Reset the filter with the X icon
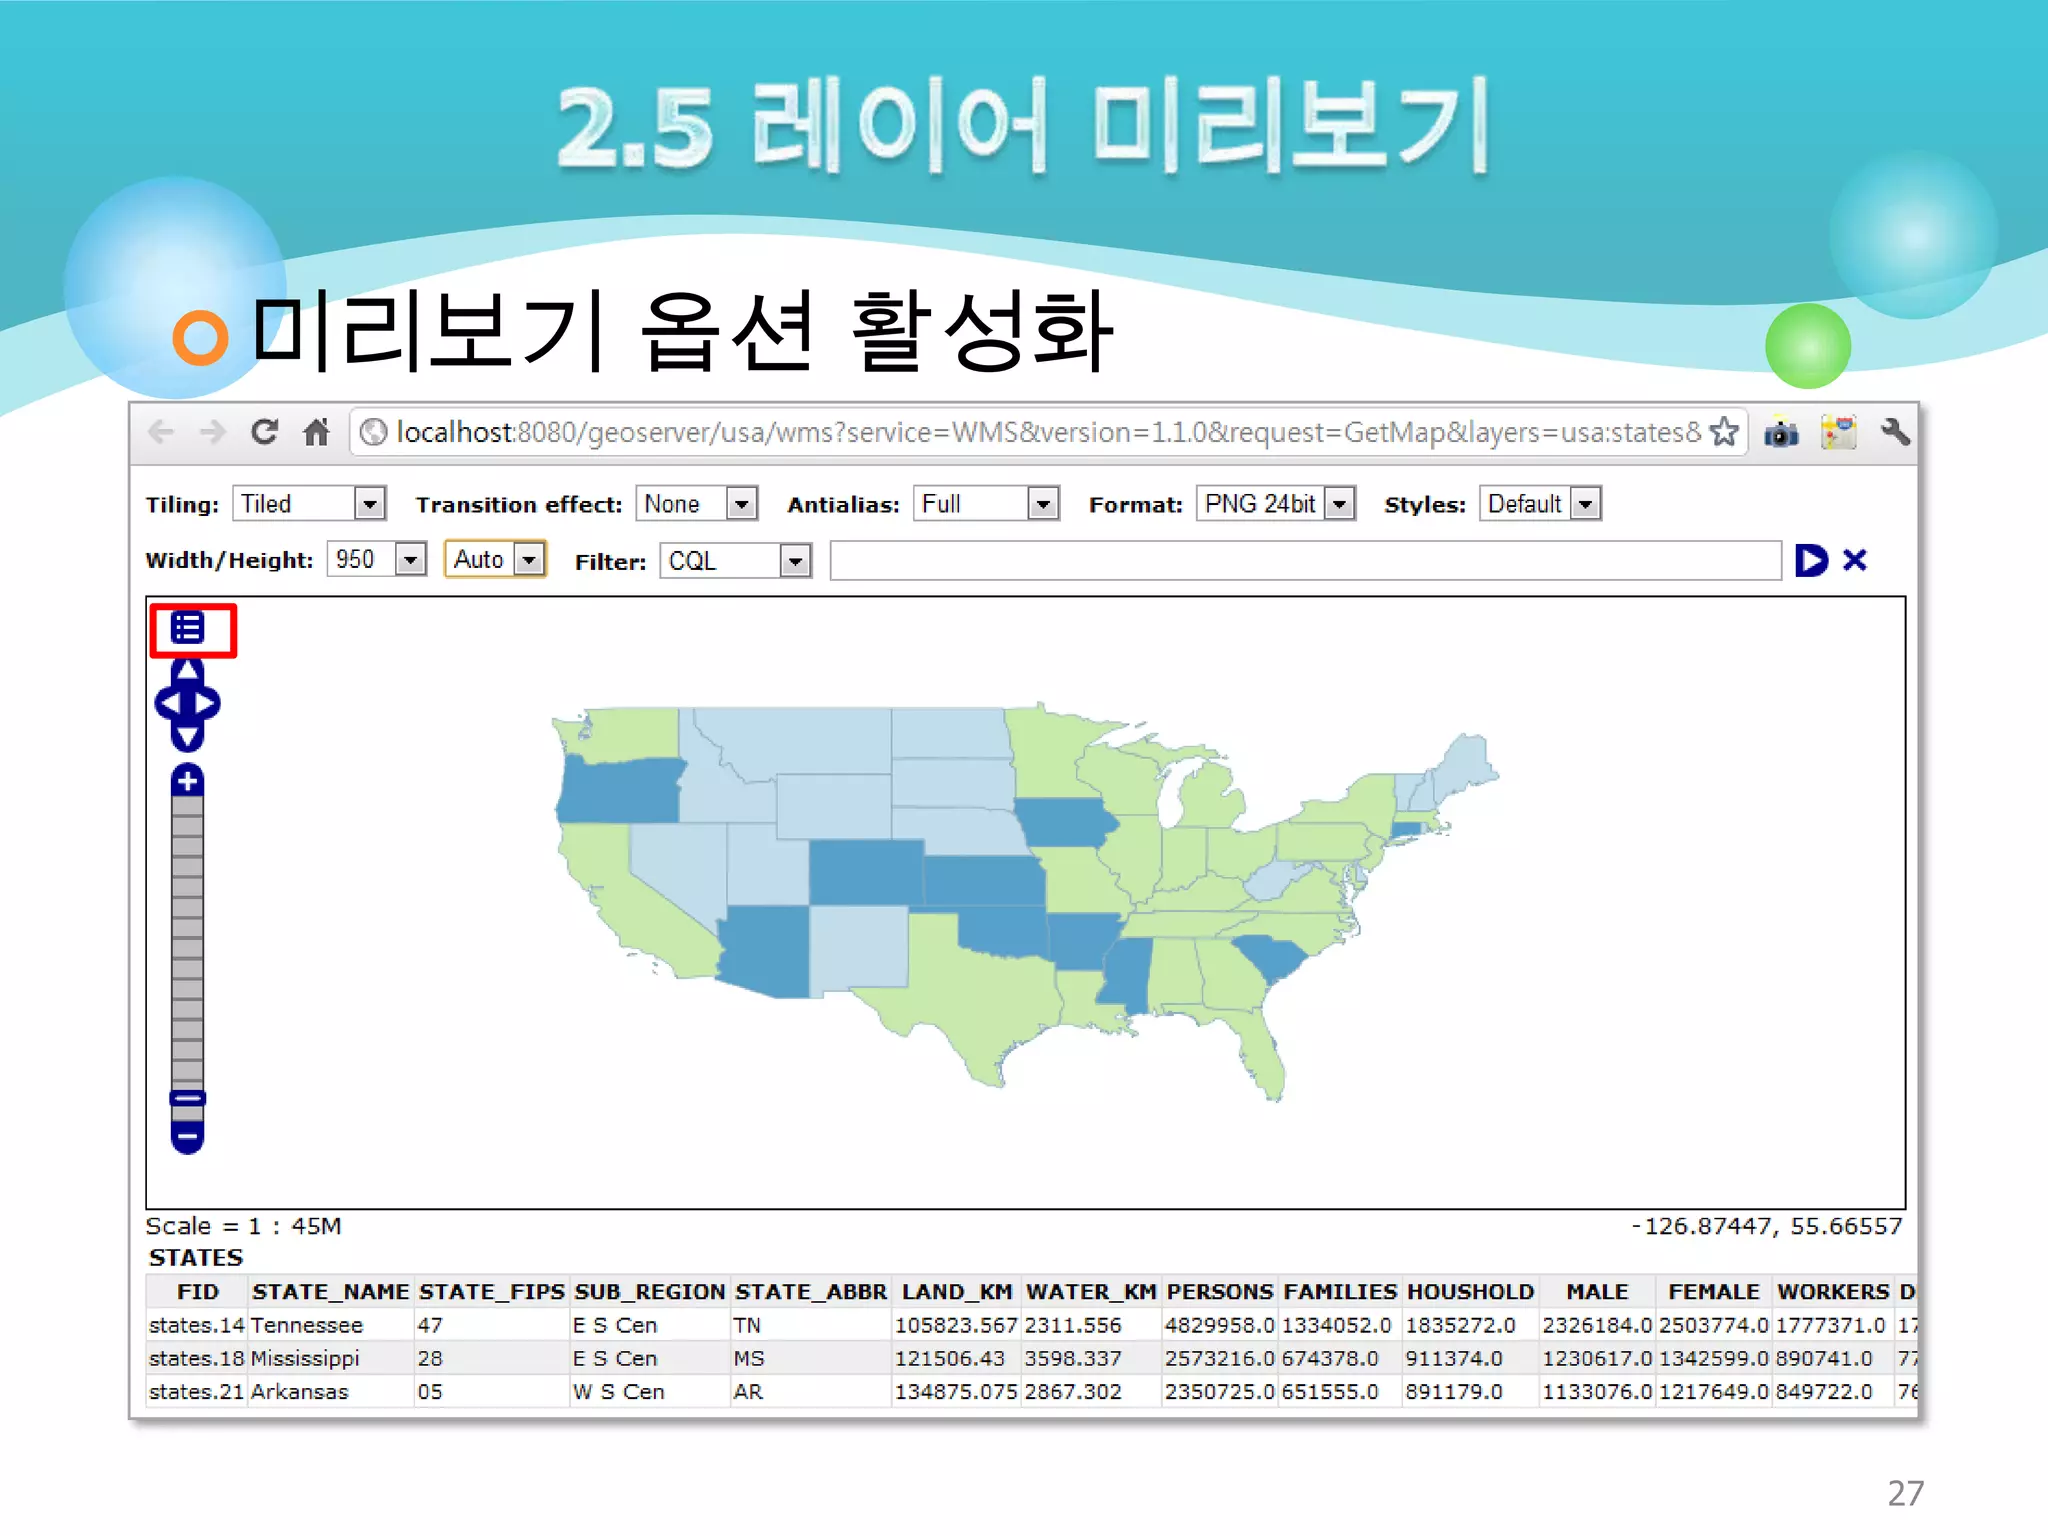Viewport: 2048px width, 1536px height. pyautogui.click(x=1855, y=560)
